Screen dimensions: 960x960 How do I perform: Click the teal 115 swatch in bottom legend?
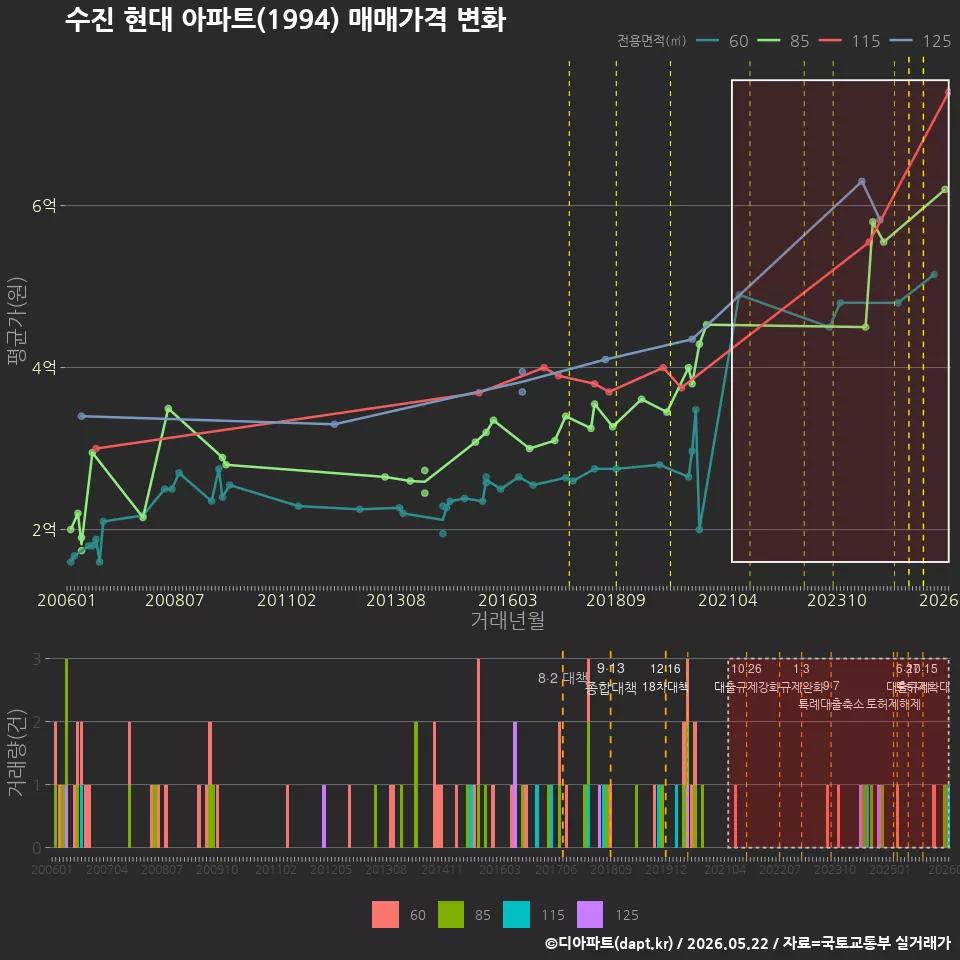click(x=516, y=915)
